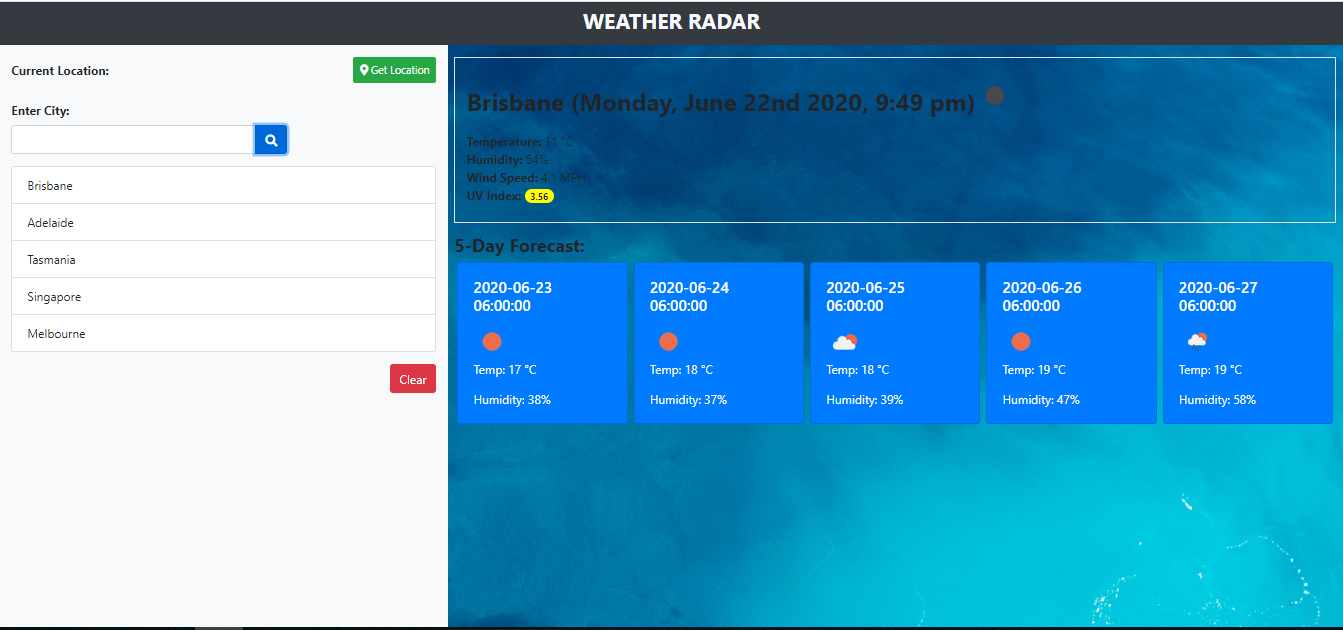Click the current Temperature reading
The image size is (1343, 630).
click(520, 142)
